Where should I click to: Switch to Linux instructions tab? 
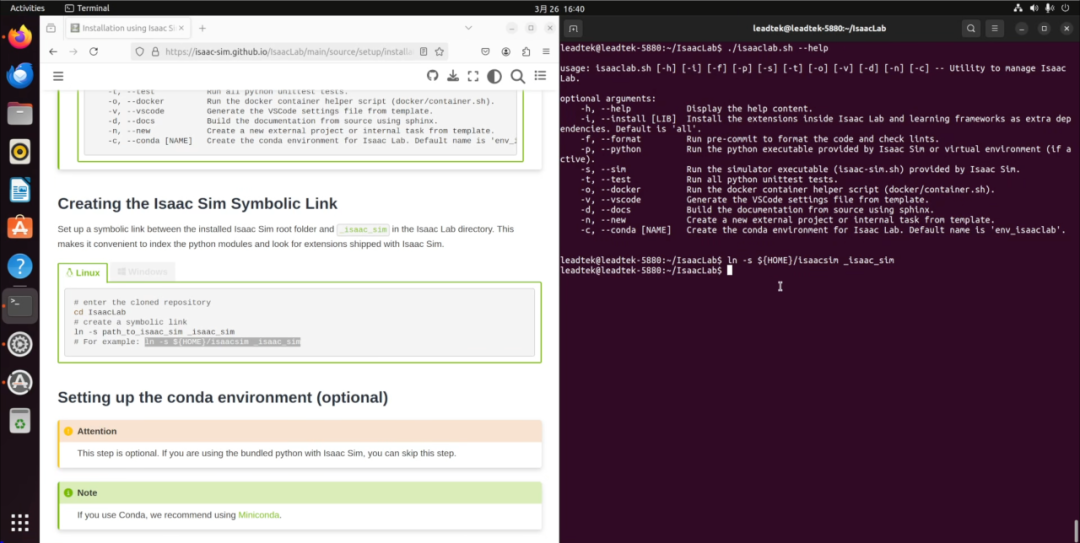tap(83, 272)
